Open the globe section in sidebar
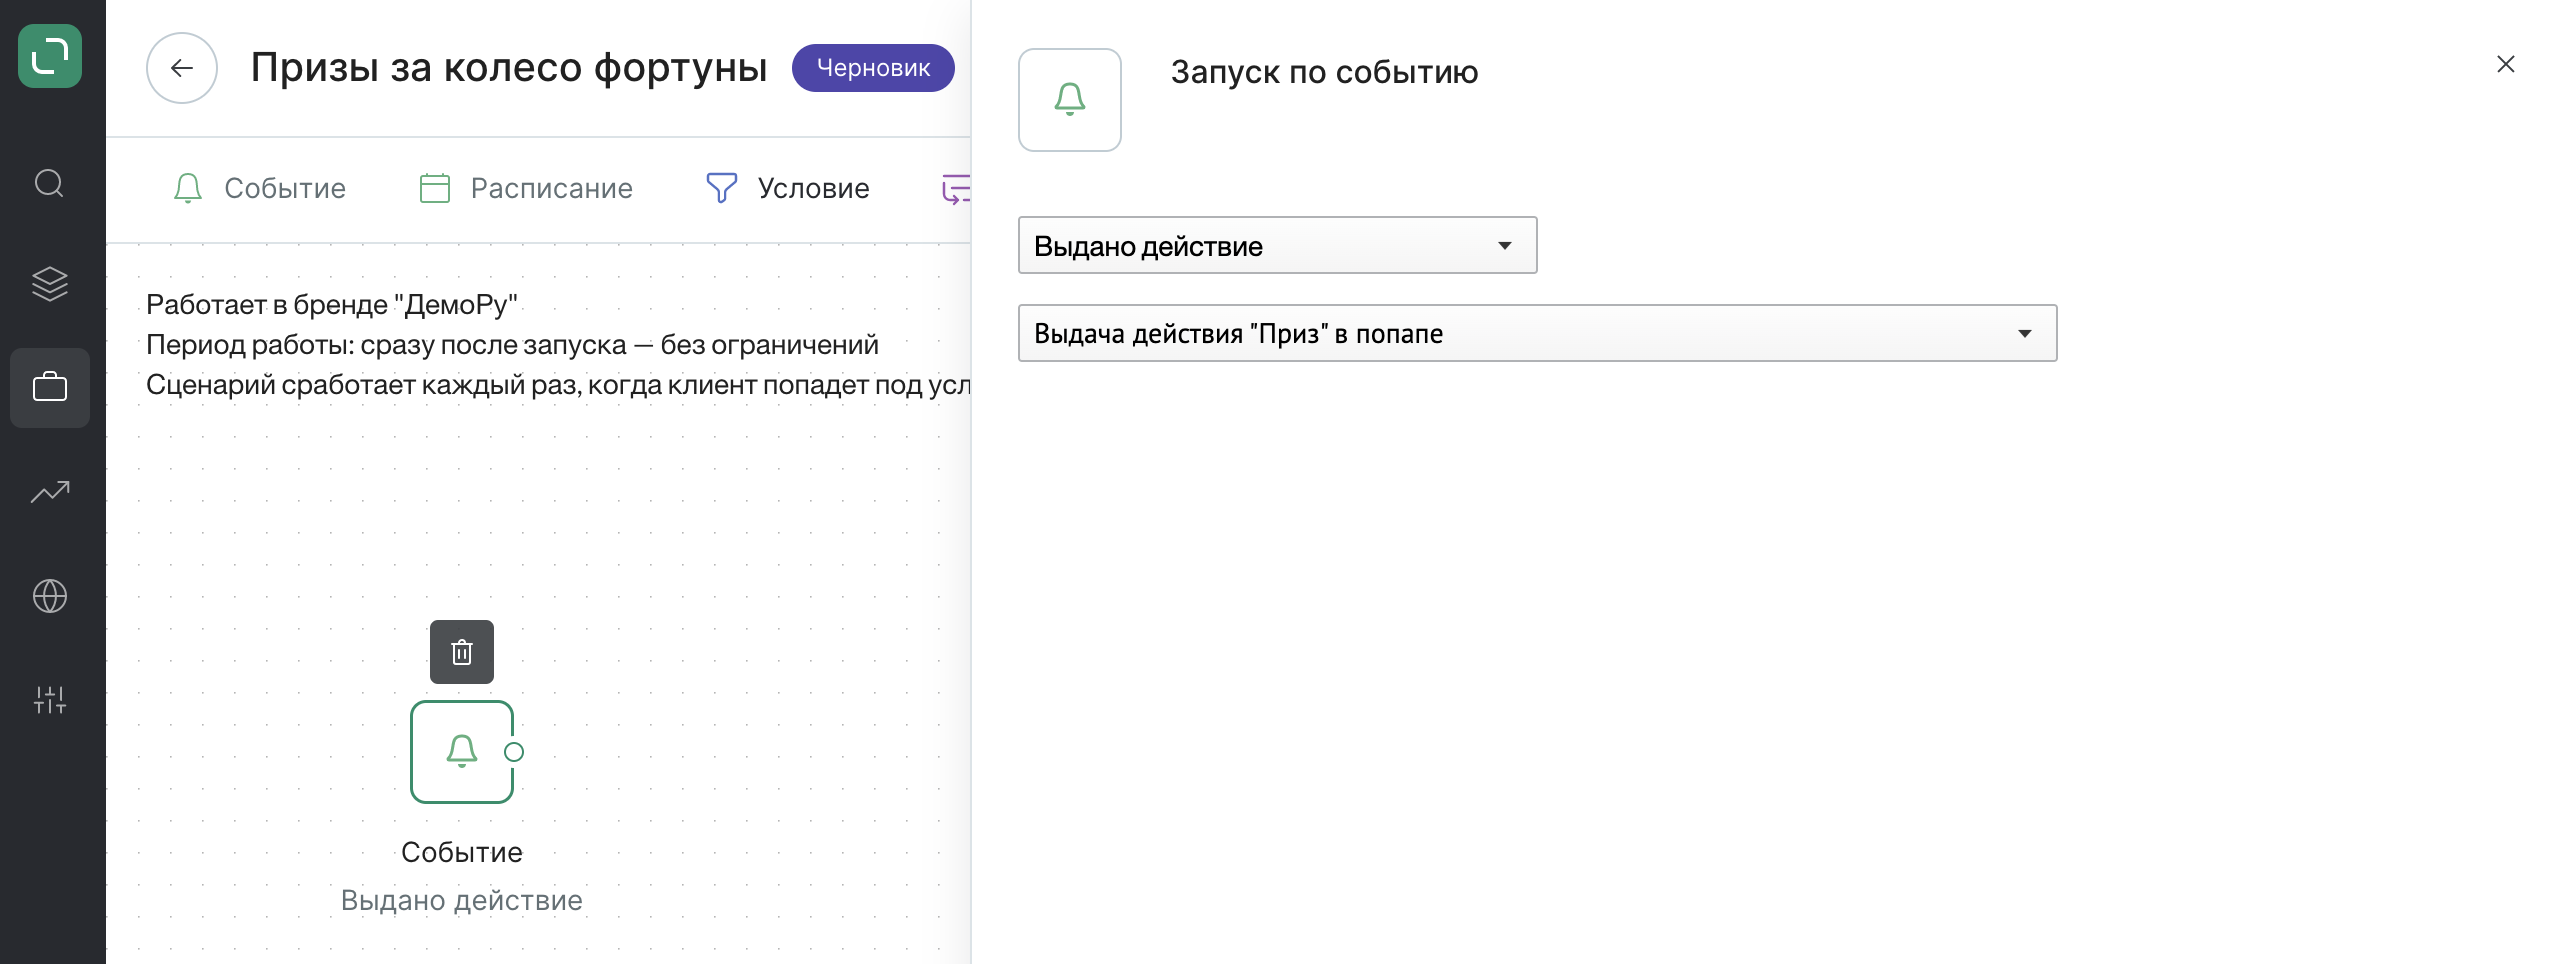 tap(50, 596)
